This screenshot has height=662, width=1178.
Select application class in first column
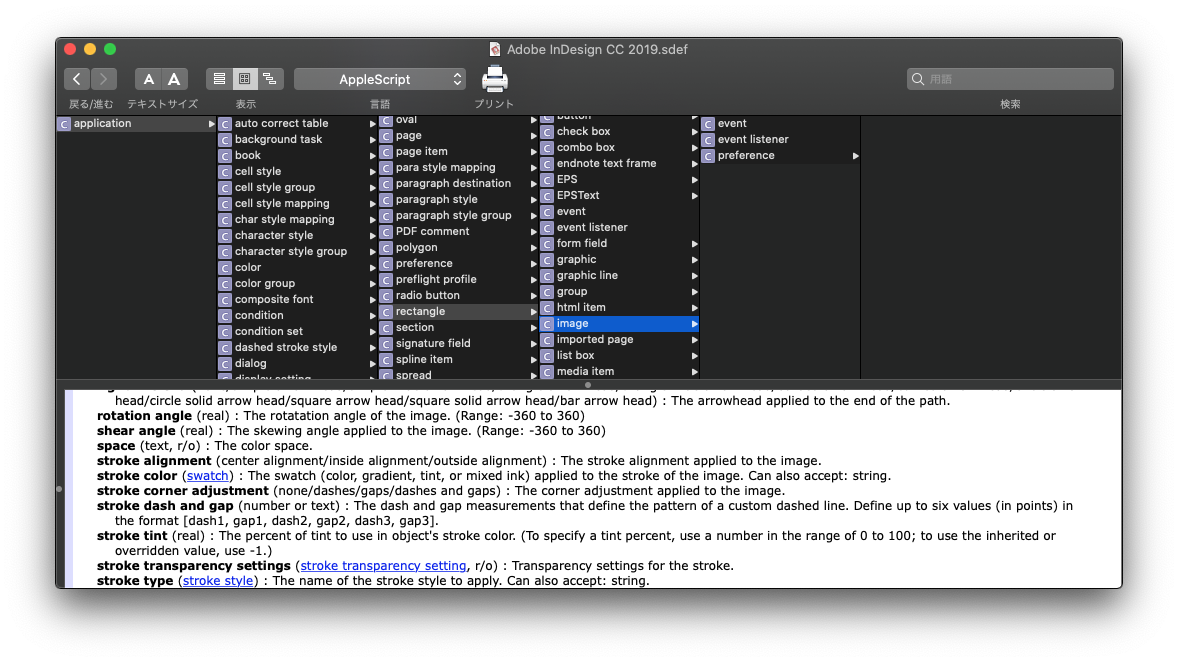click(x=136, y=123)
